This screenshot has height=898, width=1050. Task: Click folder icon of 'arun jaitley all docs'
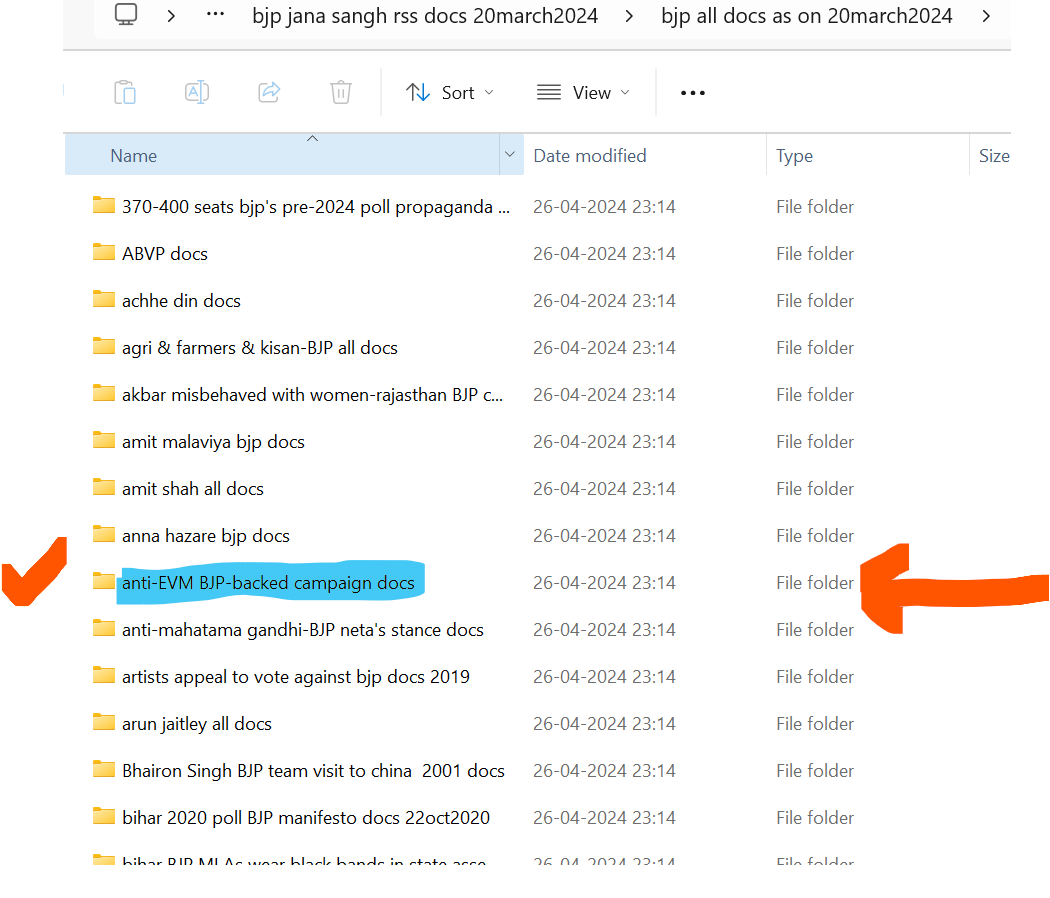104,722
